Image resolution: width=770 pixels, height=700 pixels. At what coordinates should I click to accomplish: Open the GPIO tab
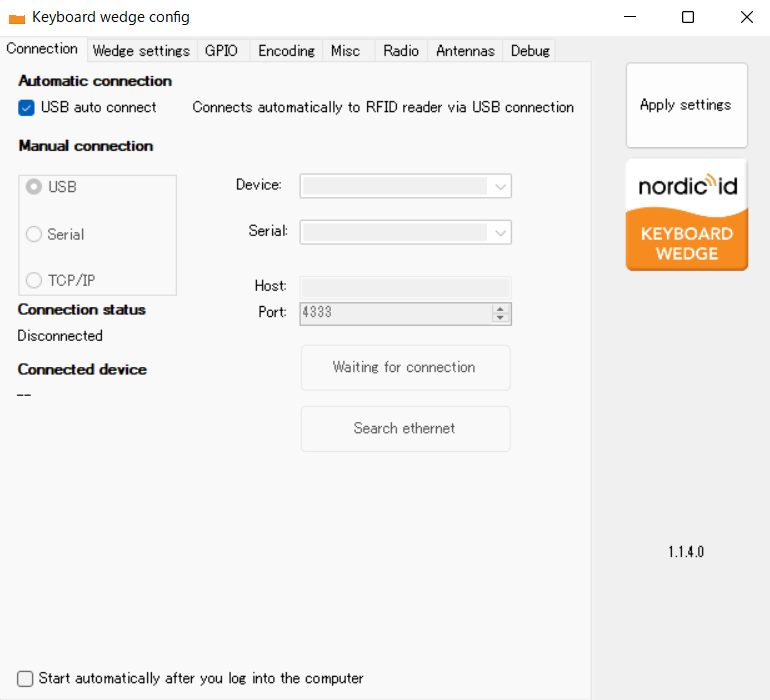(x=221, y=50)
